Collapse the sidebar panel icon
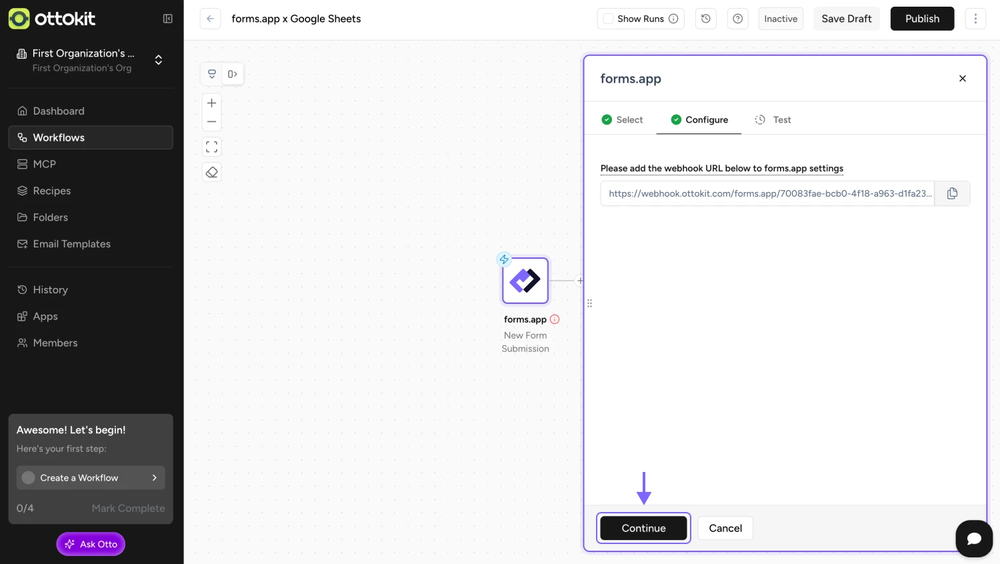The image size is (1000, 564). click(168, 19)
